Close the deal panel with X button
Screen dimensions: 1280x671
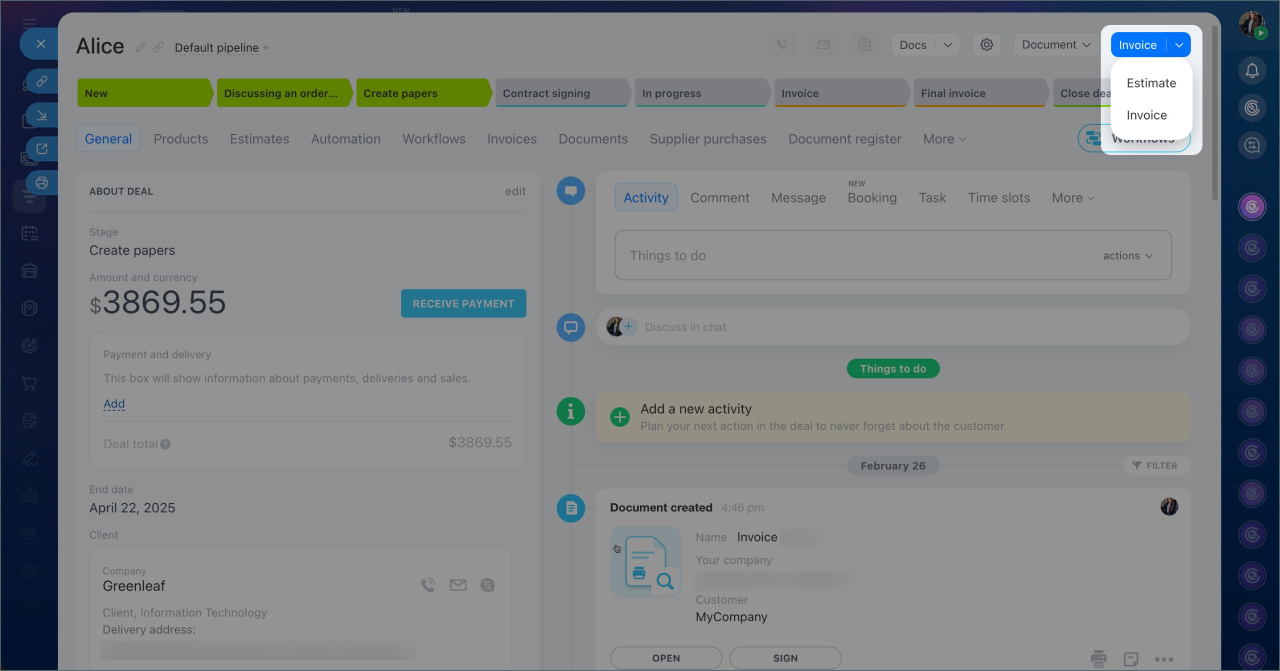point(40,44)
